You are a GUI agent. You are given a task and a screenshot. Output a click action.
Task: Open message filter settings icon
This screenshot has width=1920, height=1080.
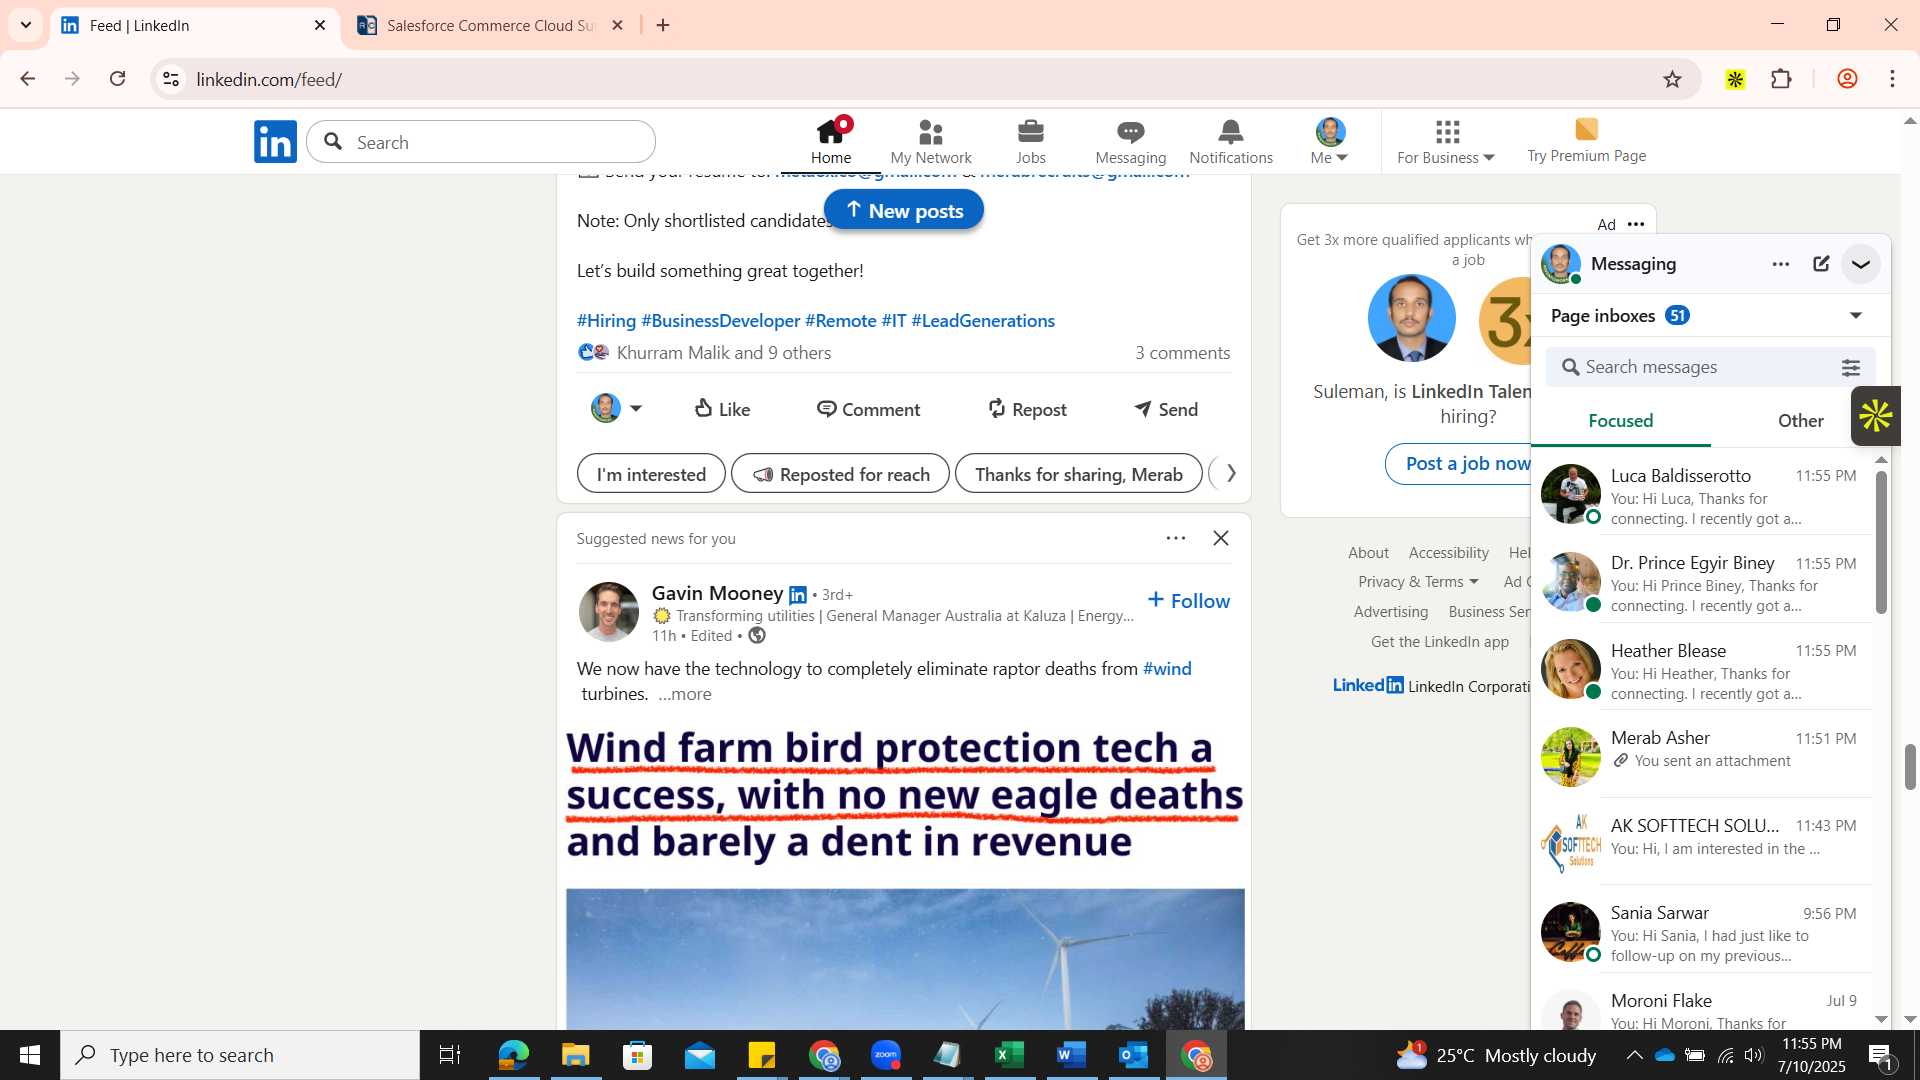(x=1851, y=368)
